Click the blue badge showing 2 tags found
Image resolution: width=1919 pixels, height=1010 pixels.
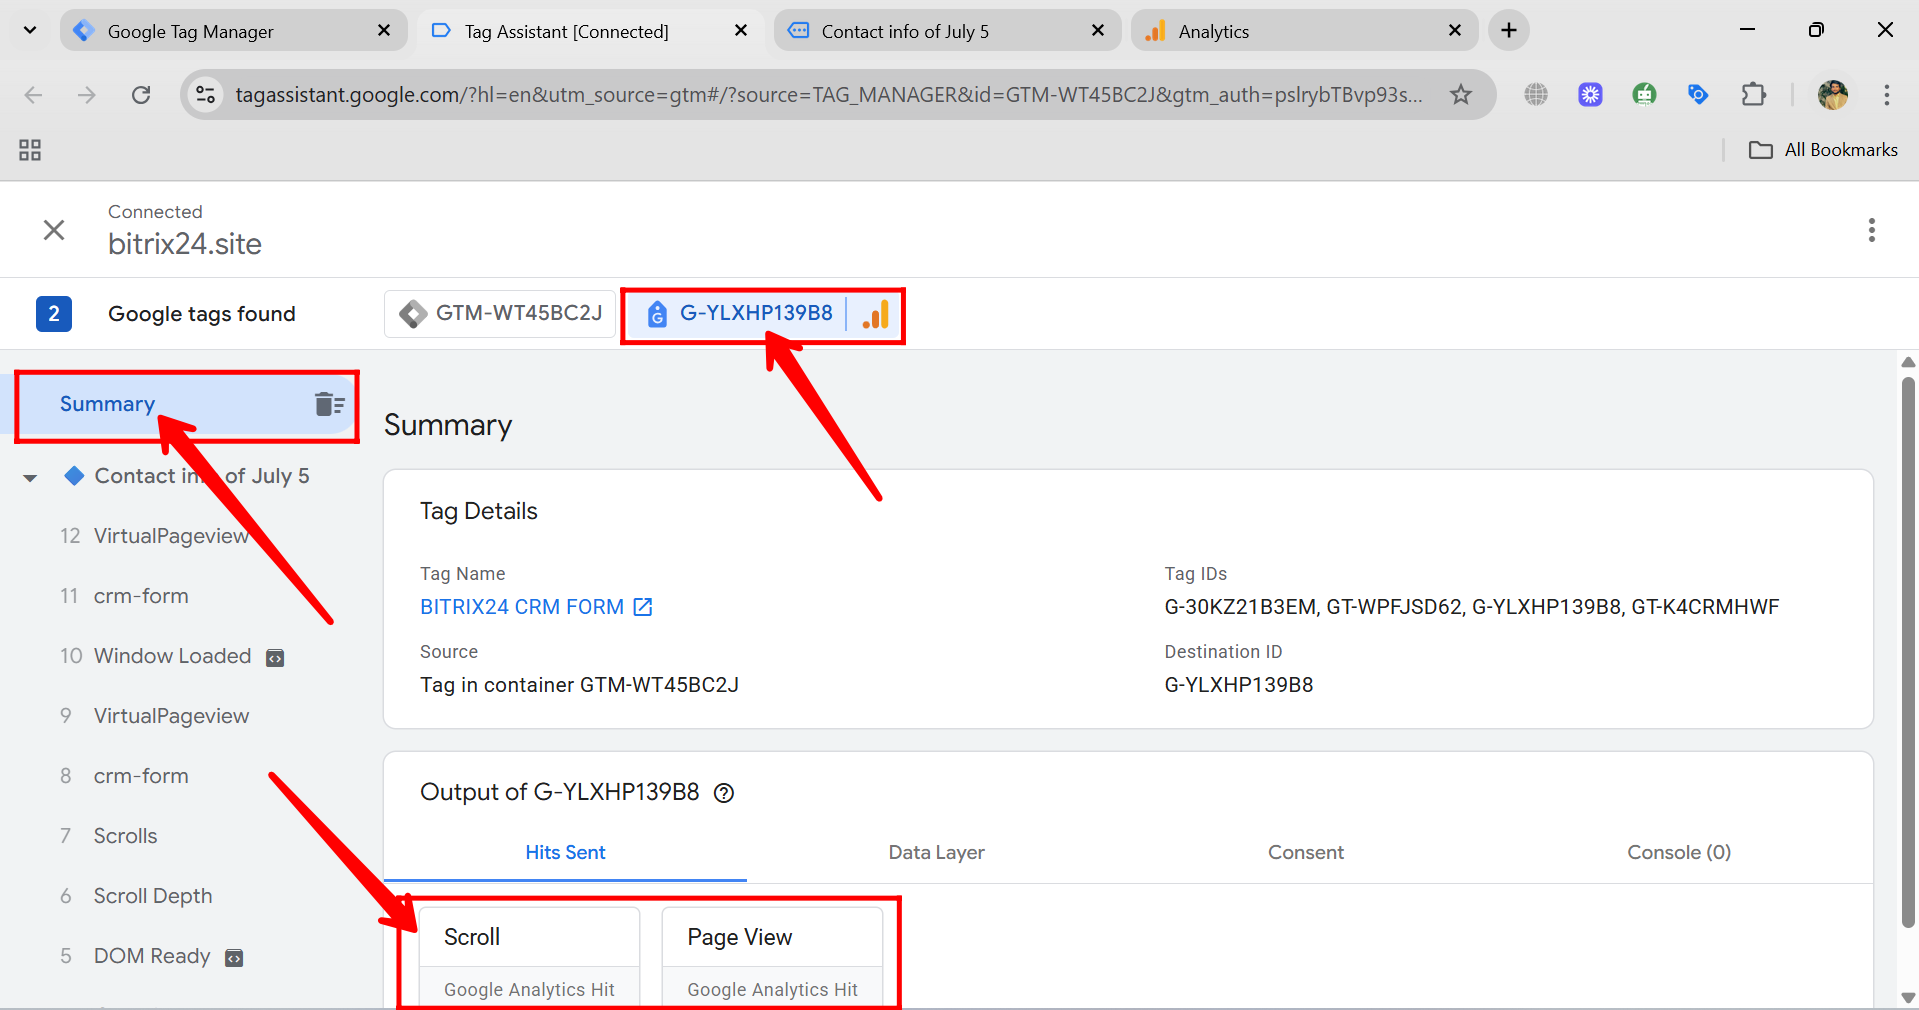click(54, 314)
